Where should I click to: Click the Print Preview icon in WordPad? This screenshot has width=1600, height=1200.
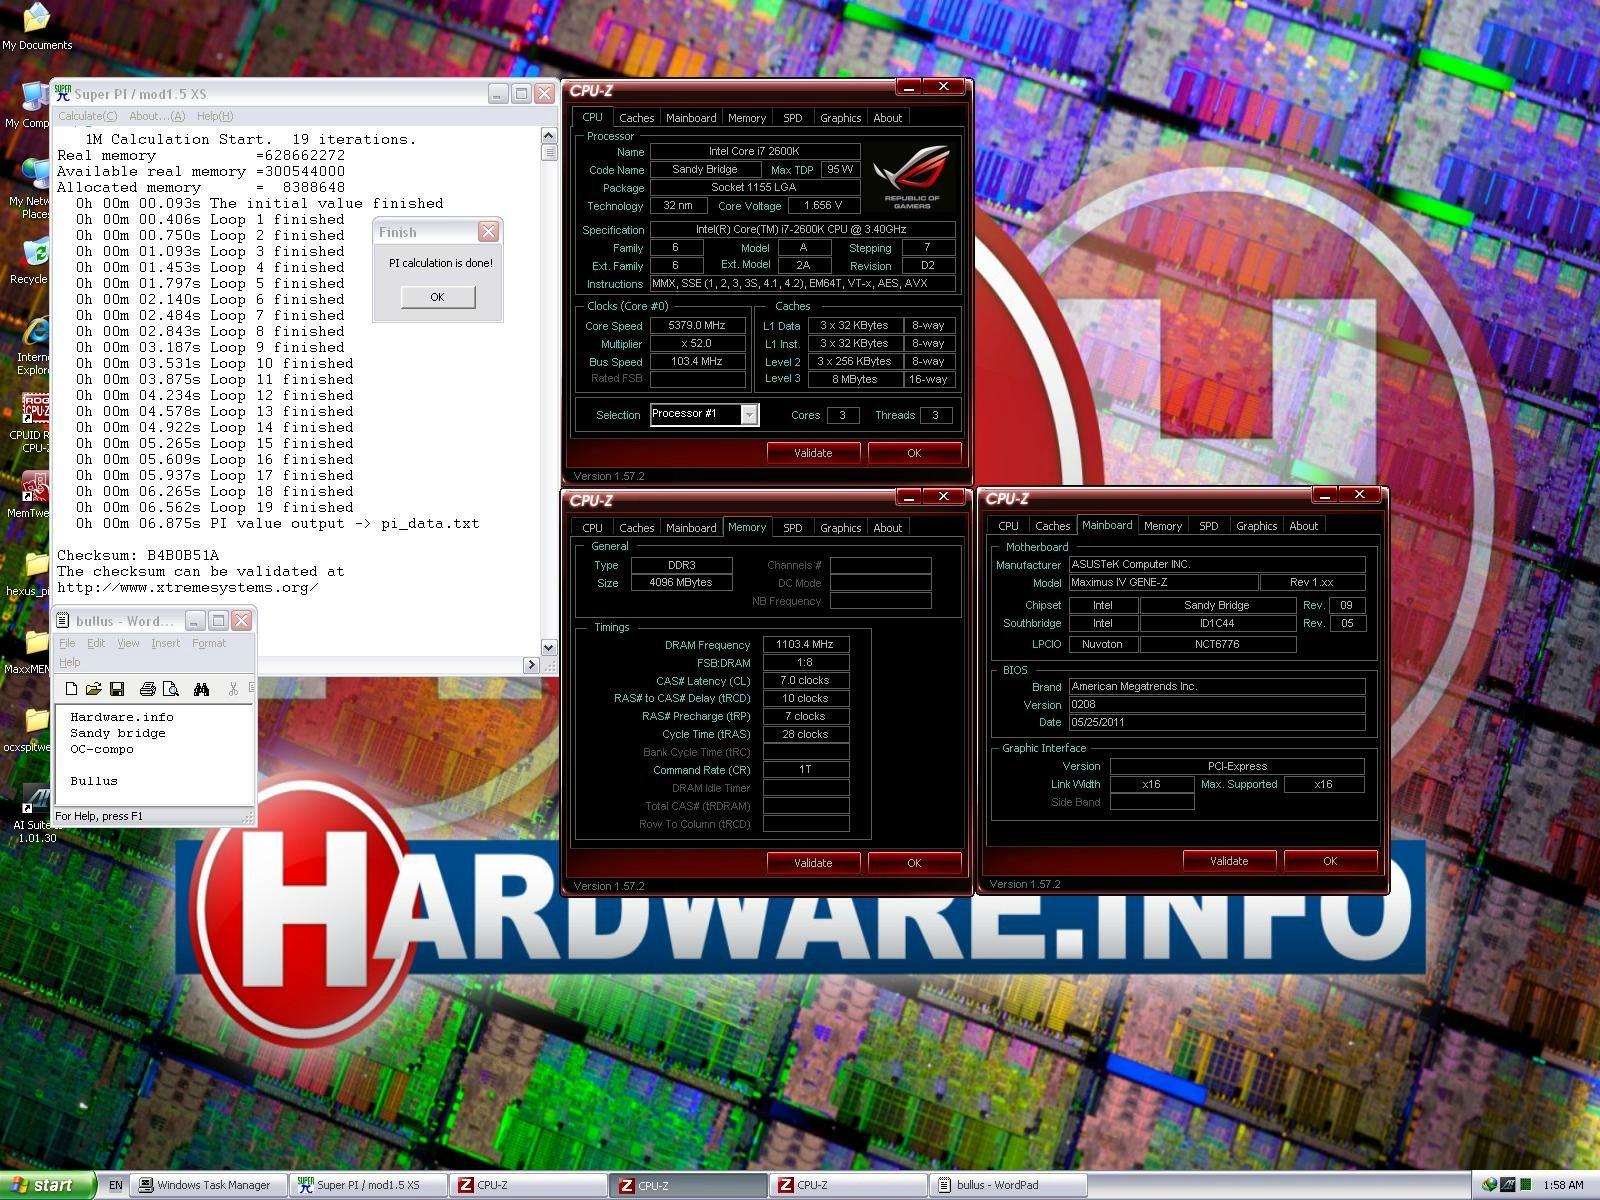(x=171, y=689)
